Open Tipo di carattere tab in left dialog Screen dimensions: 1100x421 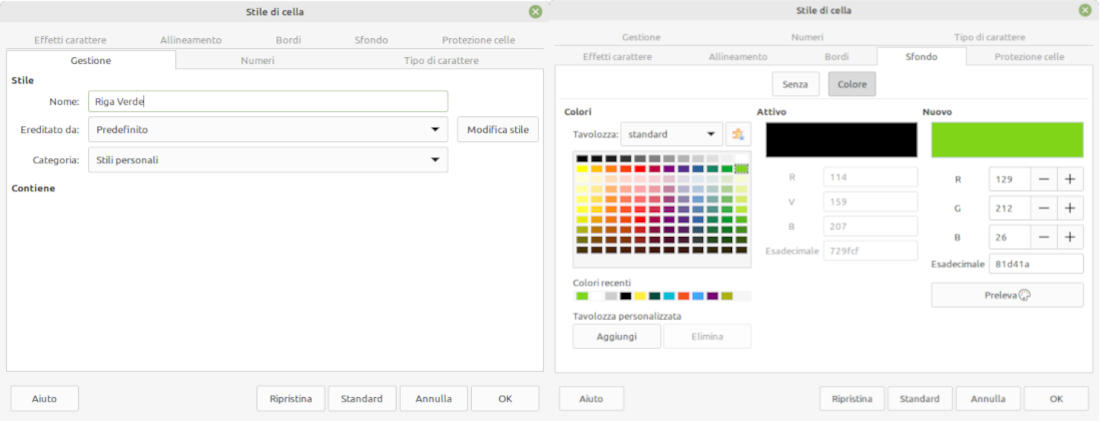pos(441,60)
